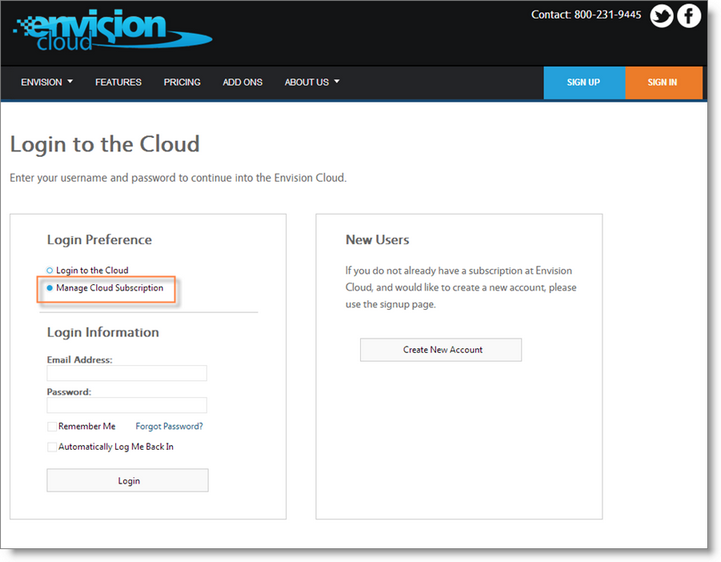Click the contact number 800-231-9445
Image resolution: width=721 pixels, height=562 pixels.
tap(607, 15)
